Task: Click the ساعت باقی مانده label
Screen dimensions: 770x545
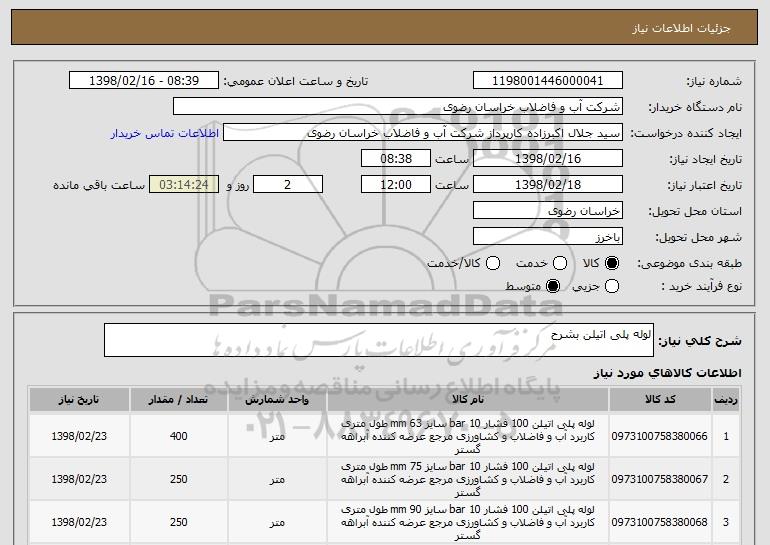Action: pos(99,185)
